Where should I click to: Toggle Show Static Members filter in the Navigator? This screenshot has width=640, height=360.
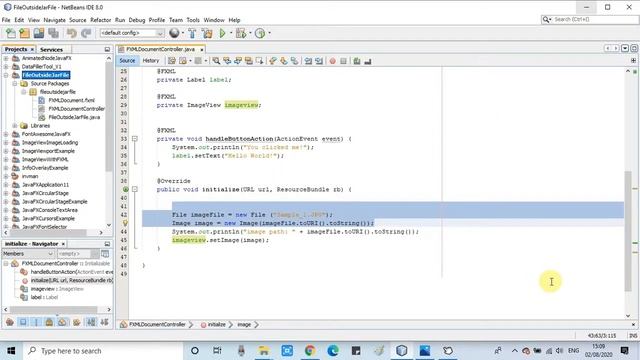click(x=36, y=322)
